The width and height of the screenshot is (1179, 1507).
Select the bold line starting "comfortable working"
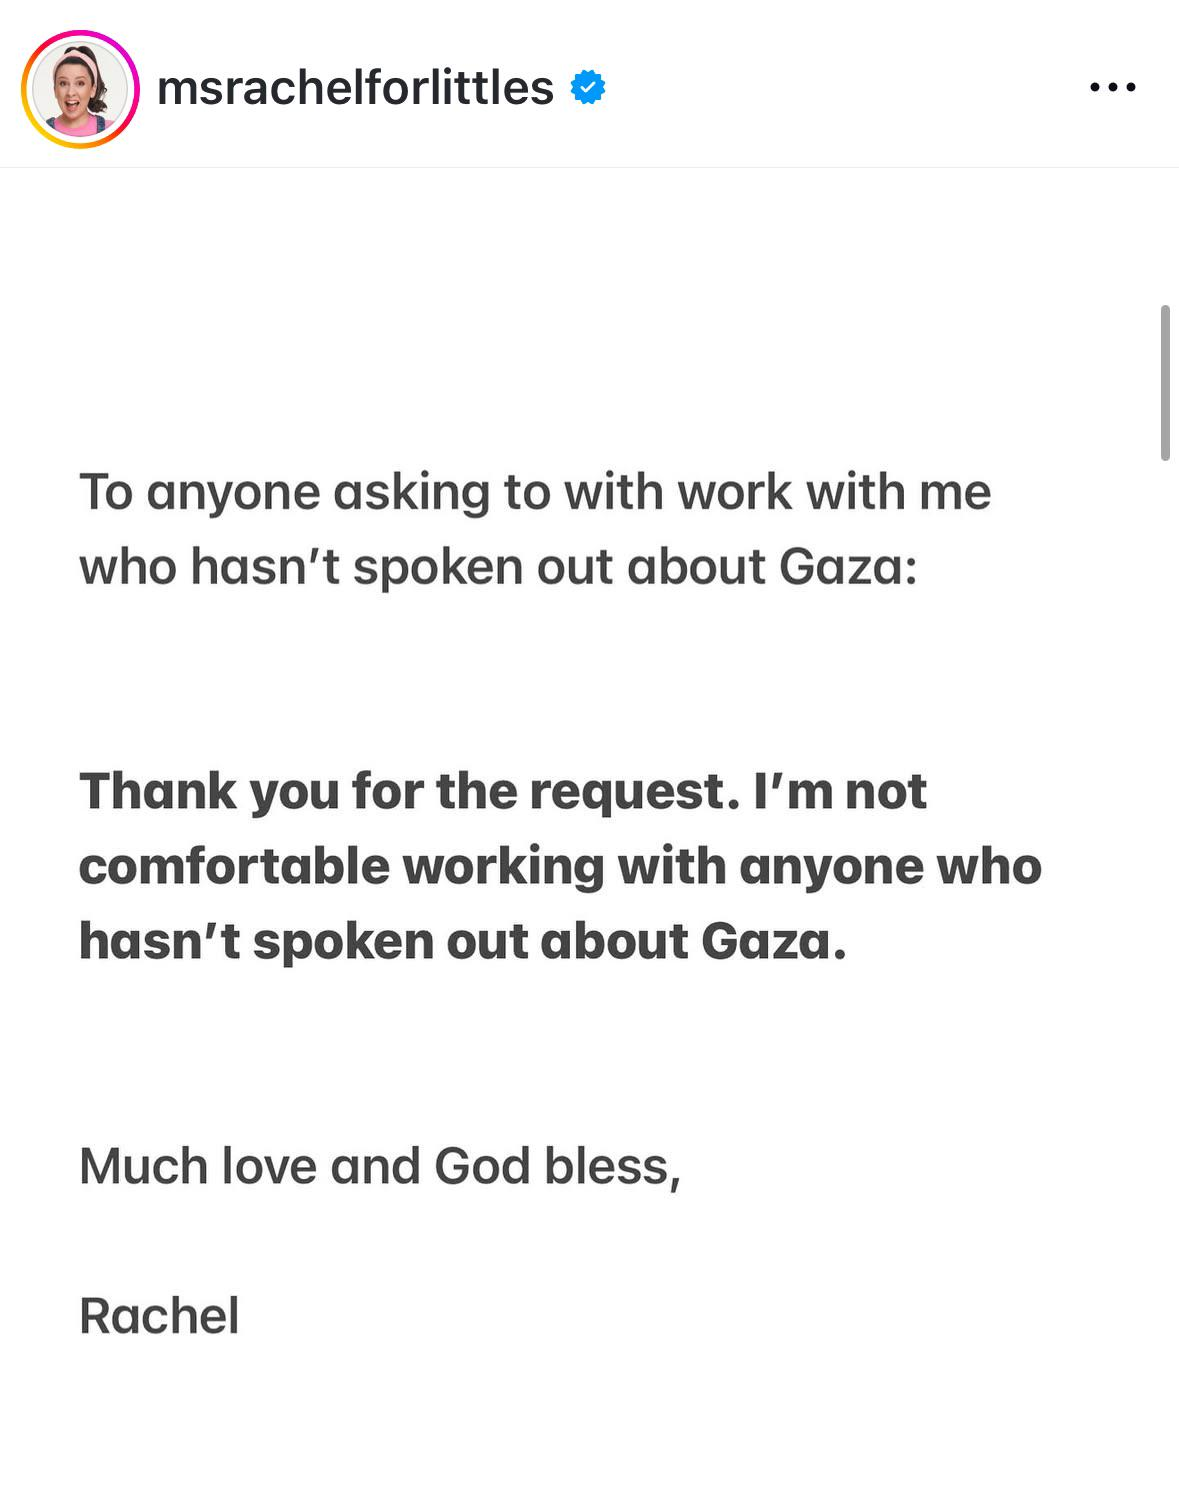coord(560,867)
